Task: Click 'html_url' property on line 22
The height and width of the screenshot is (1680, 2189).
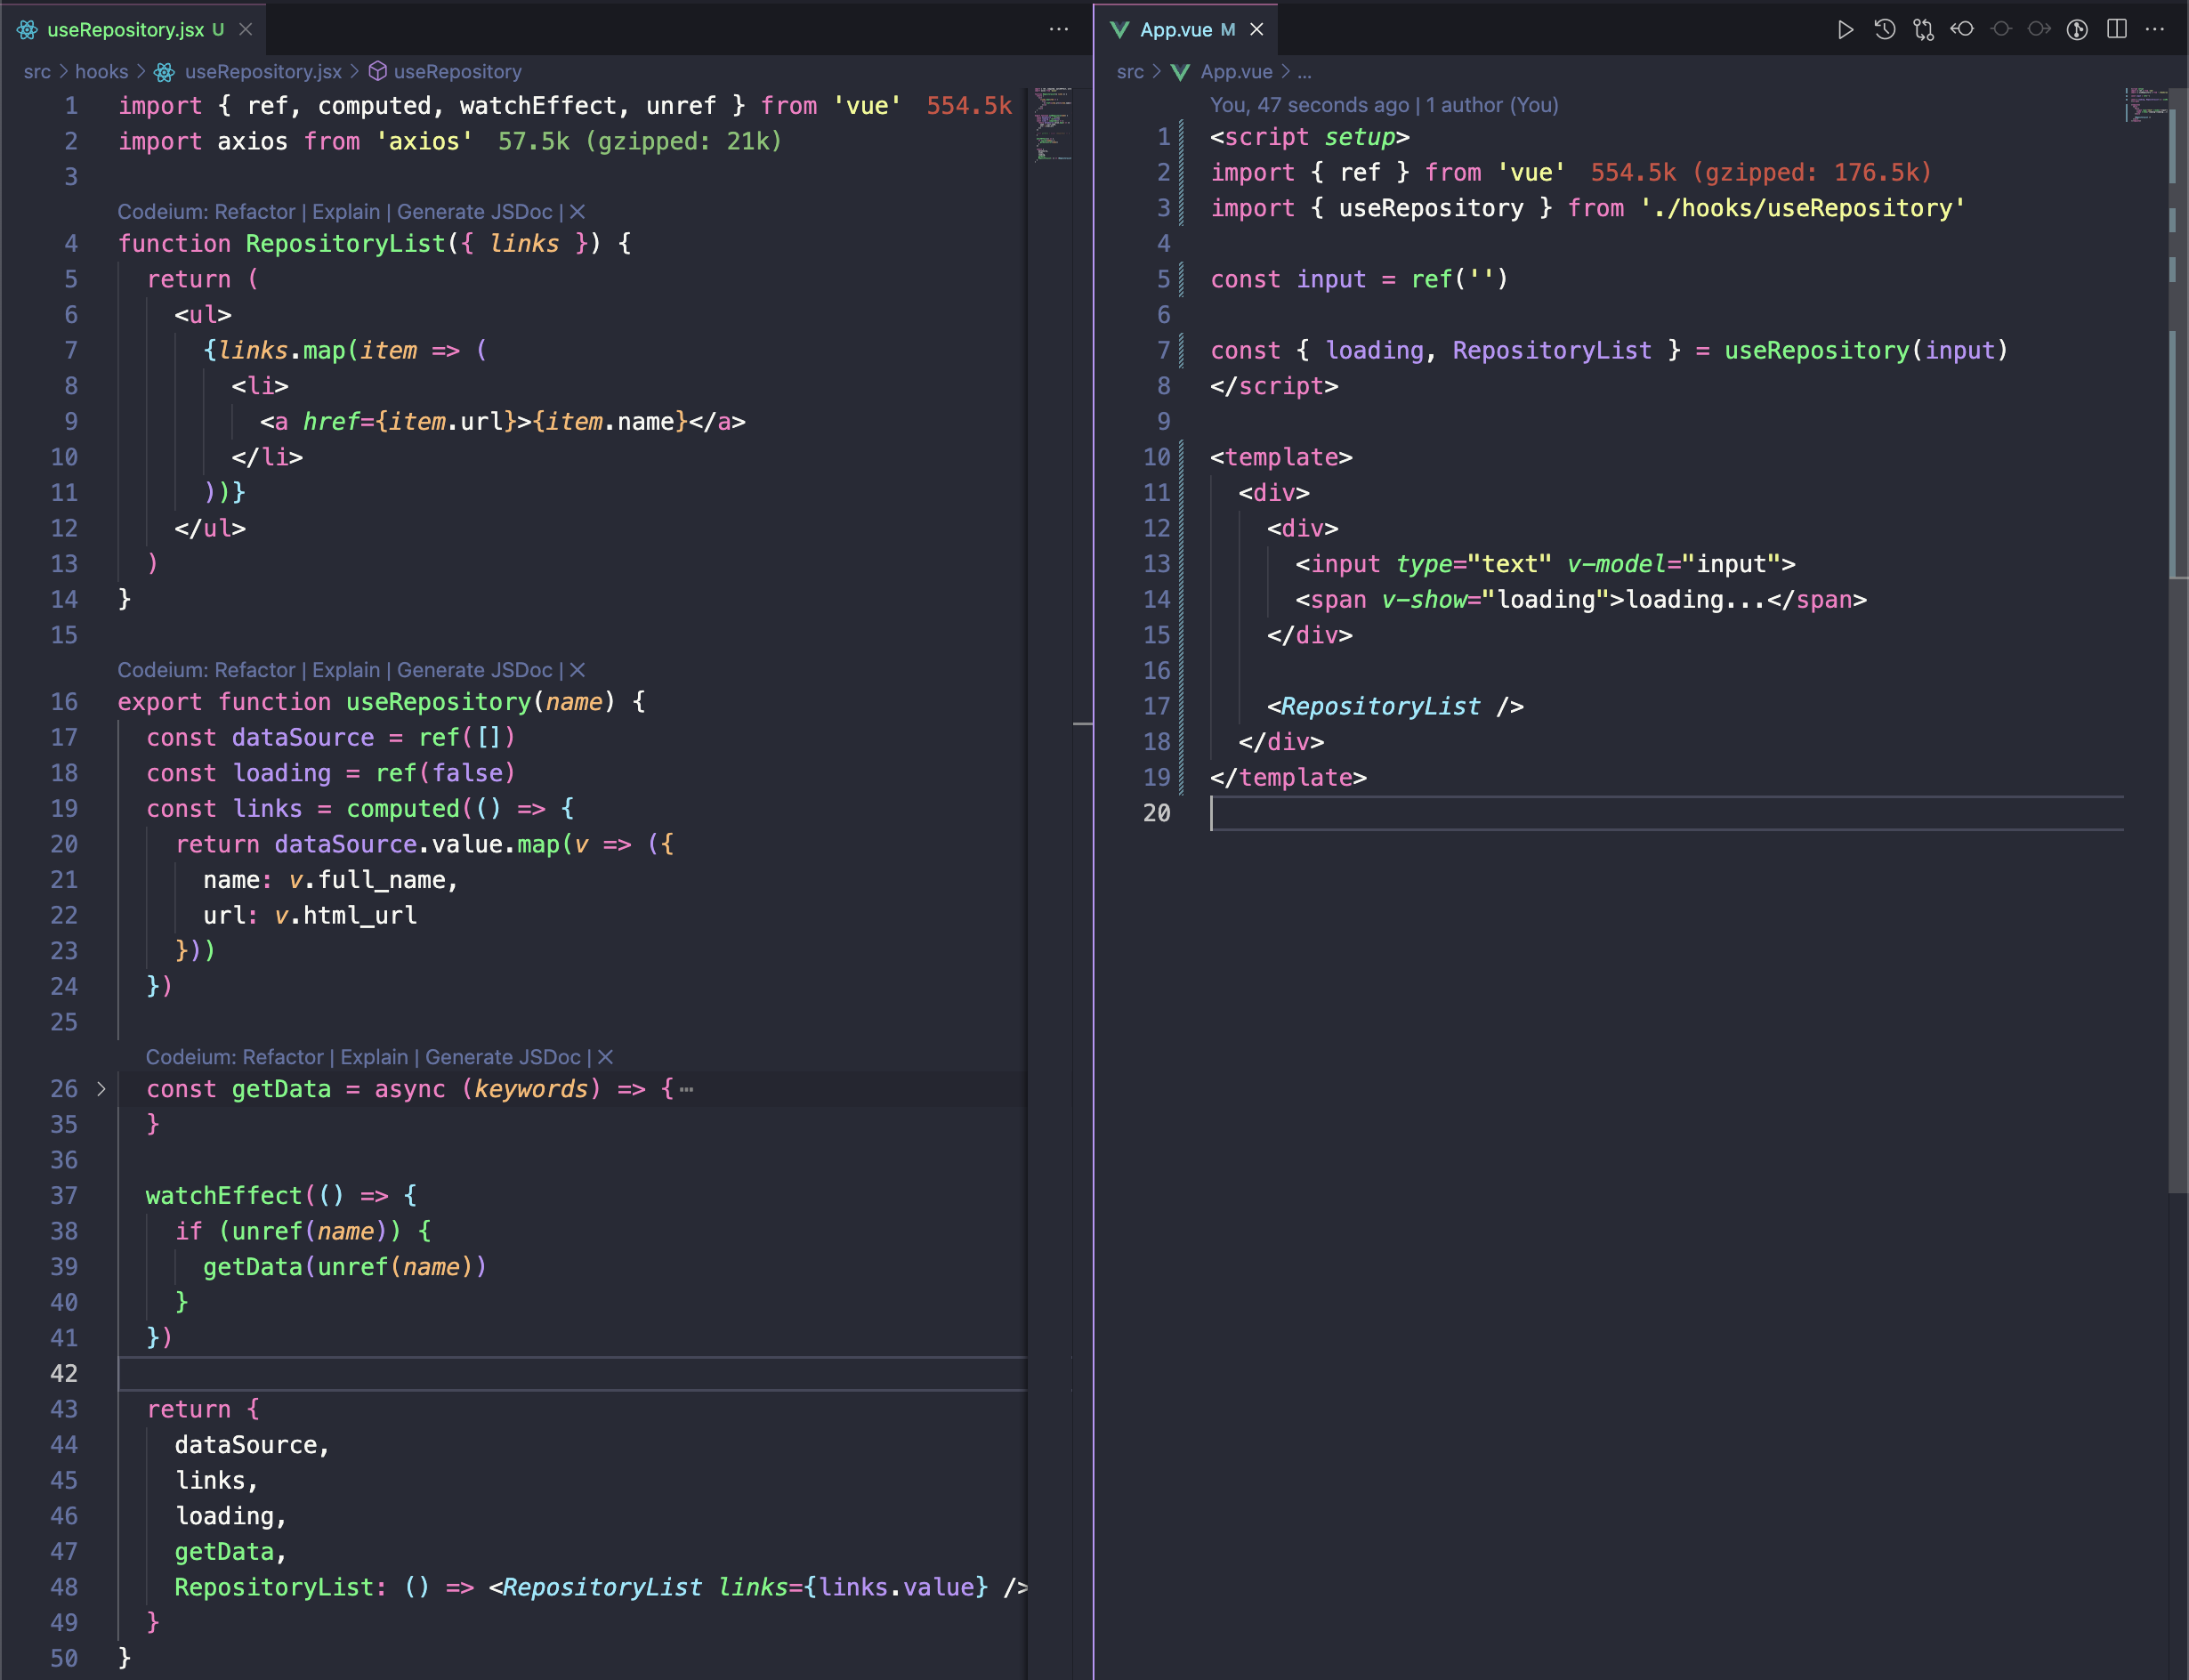Action: 360,915
